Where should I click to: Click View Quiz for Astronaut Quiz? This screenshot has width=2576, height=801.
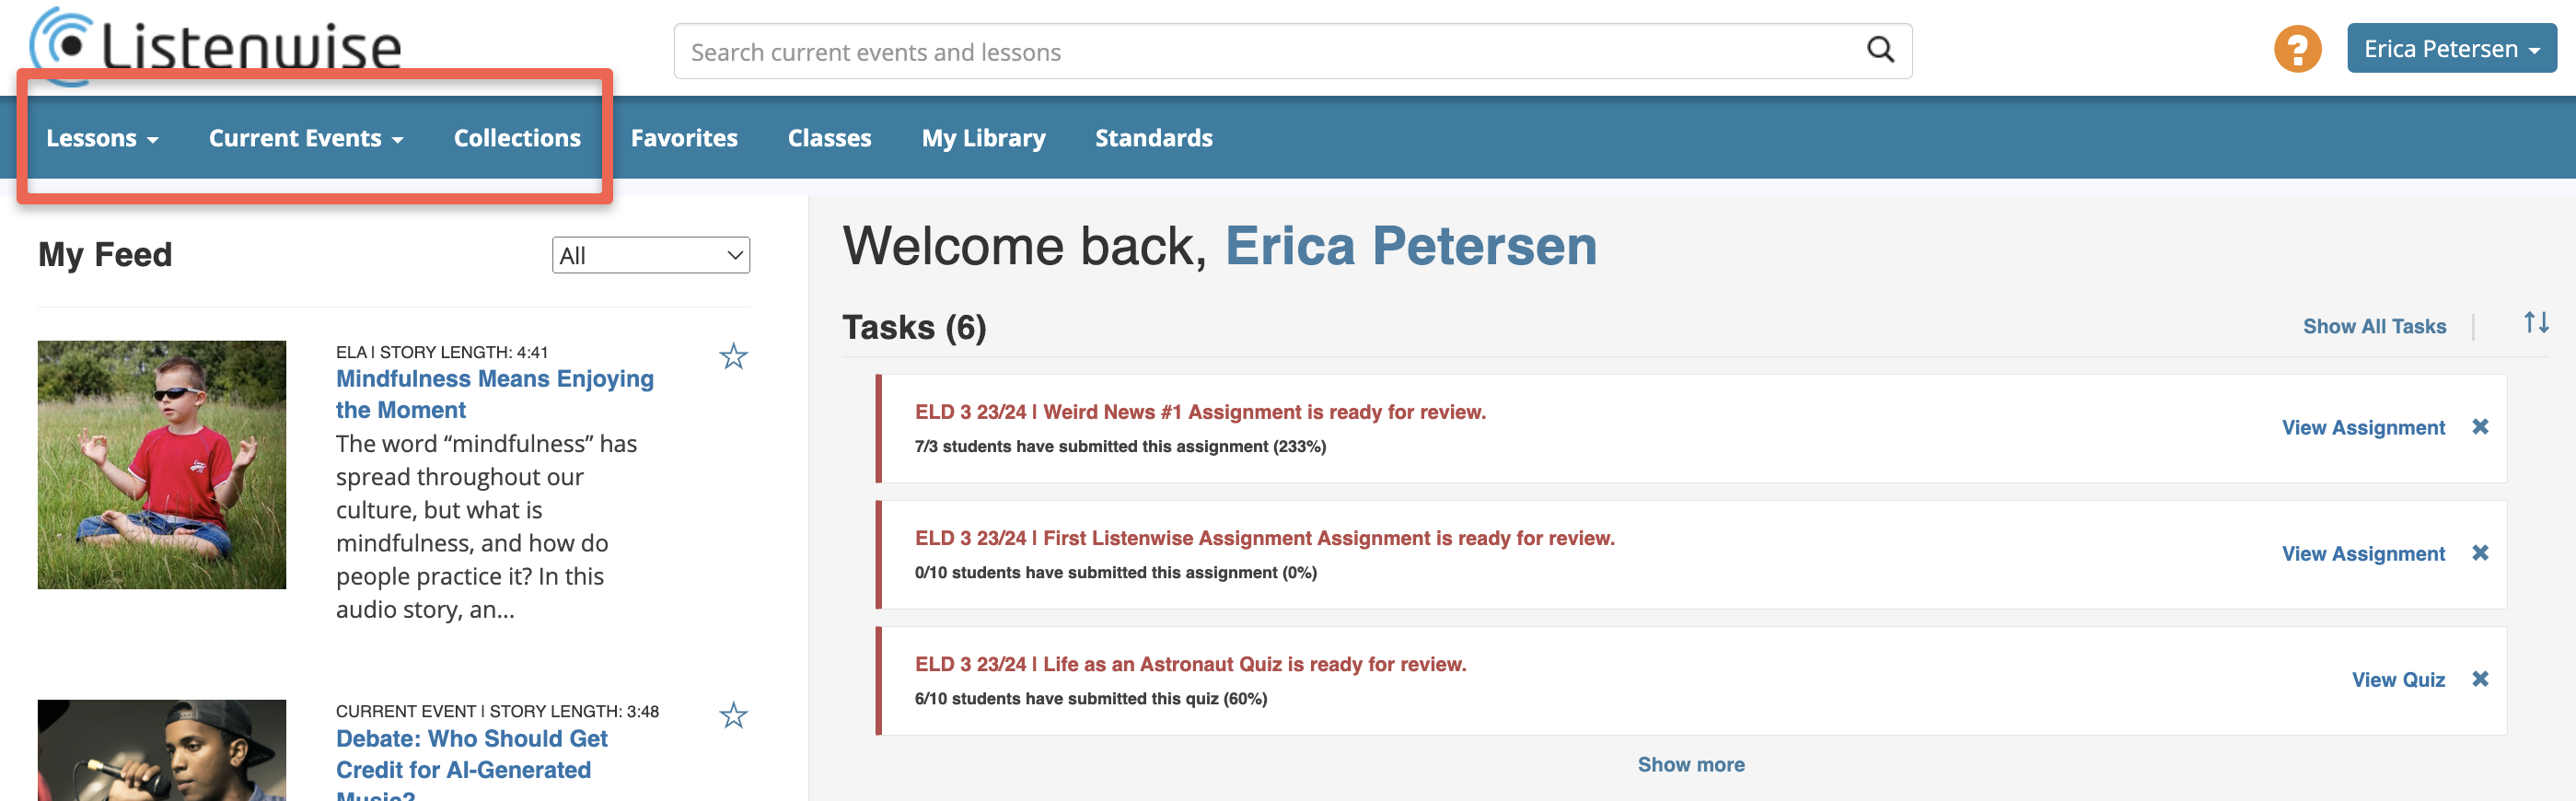click(x=2397, y=680)
